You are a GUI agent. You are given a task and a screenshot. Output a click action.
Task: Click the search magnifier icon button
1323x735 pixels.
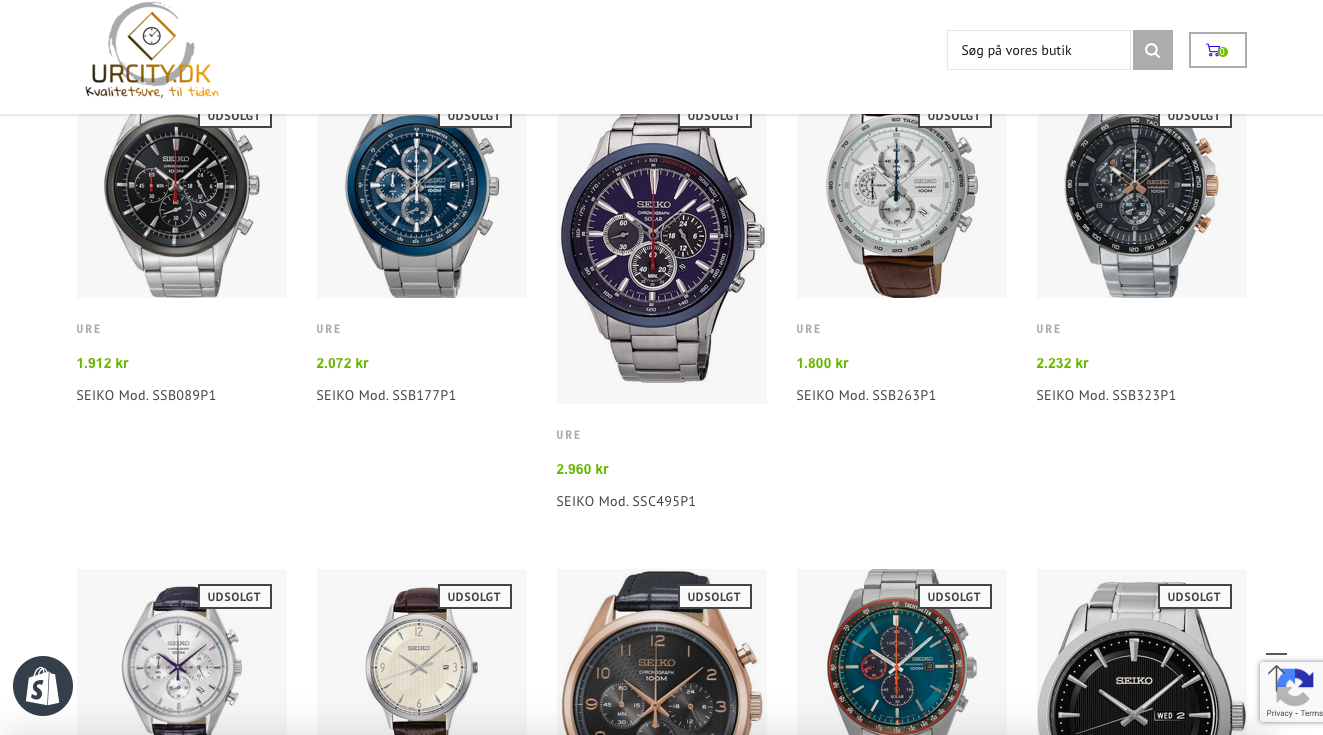pyautogui.click(x=1152, y=50)
